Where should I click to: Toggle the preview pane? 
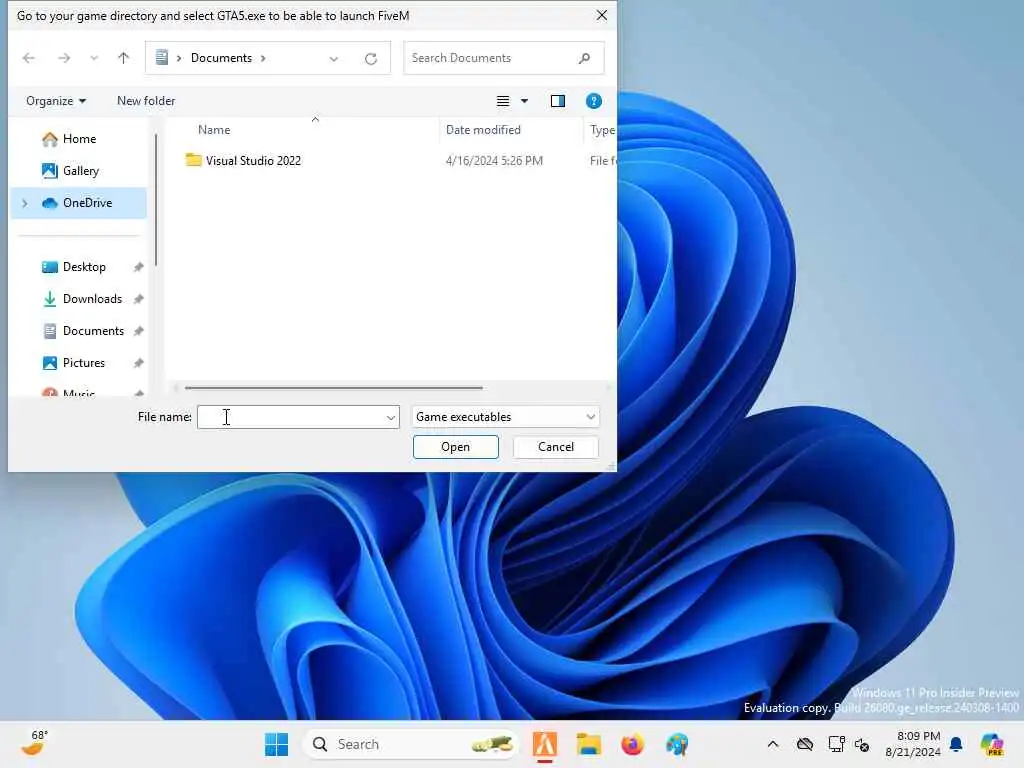click(558, 101)
